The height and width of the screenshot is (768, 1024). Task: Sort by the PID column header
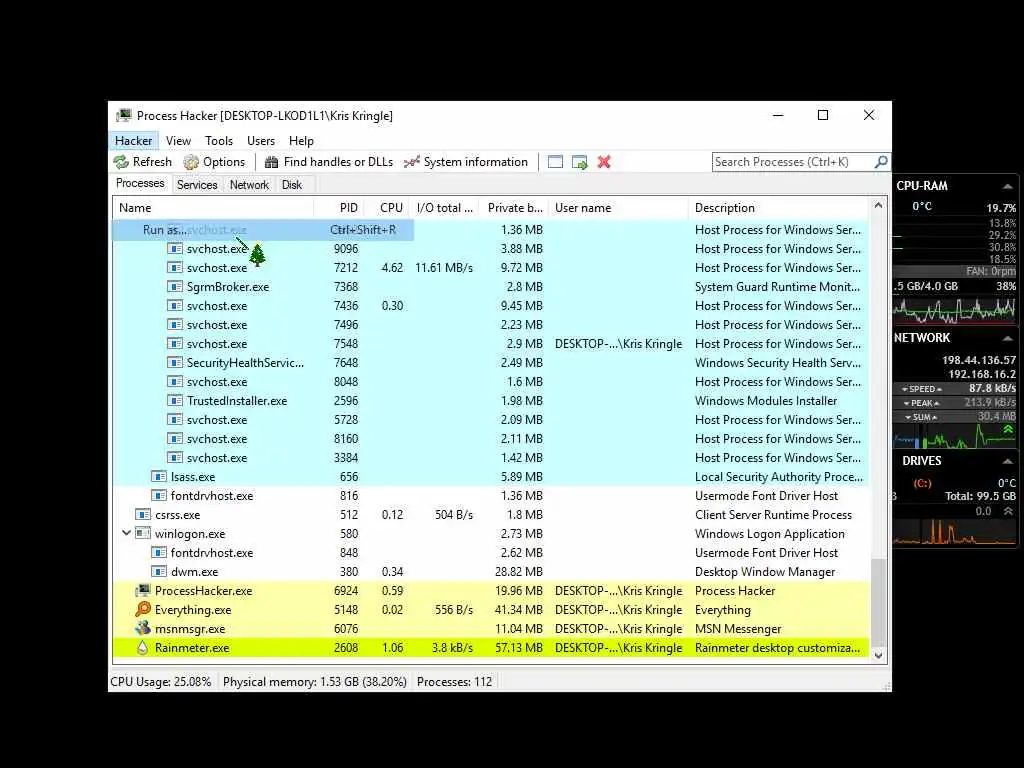point(340,208)
